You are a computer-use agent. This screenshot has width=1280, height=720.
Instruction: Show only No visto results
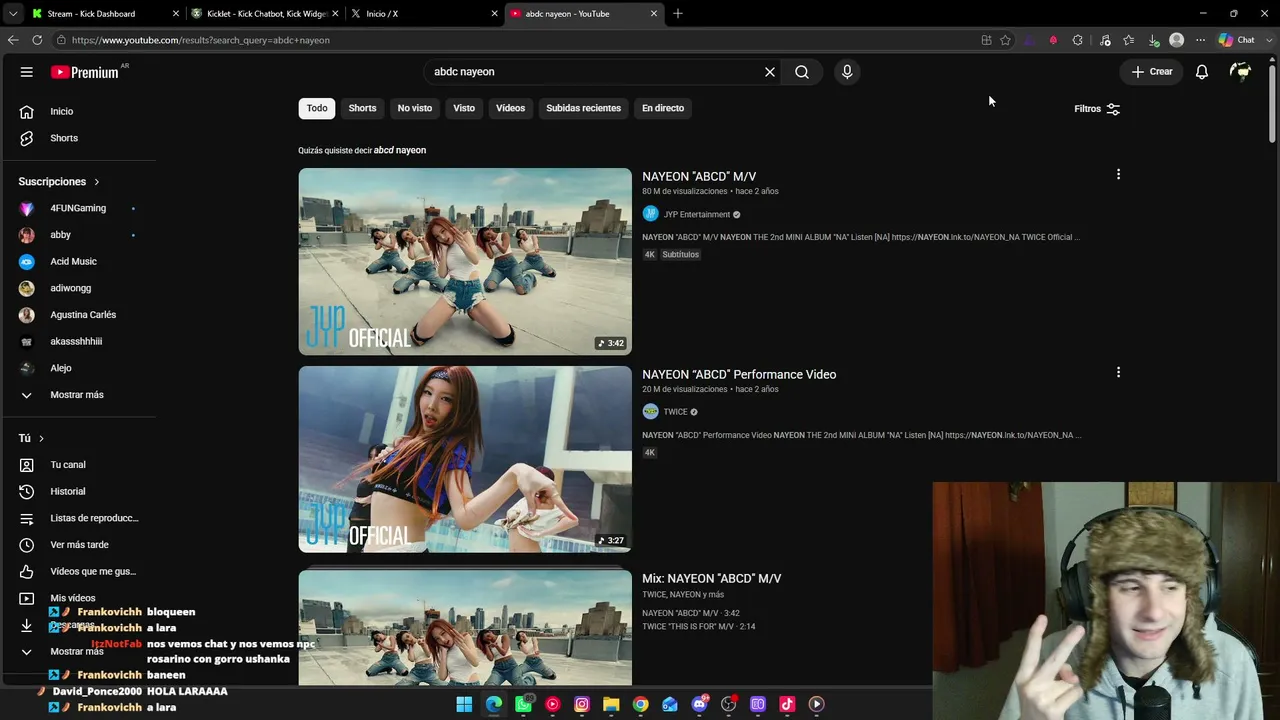pyautogui.click(x=415, y=108)
